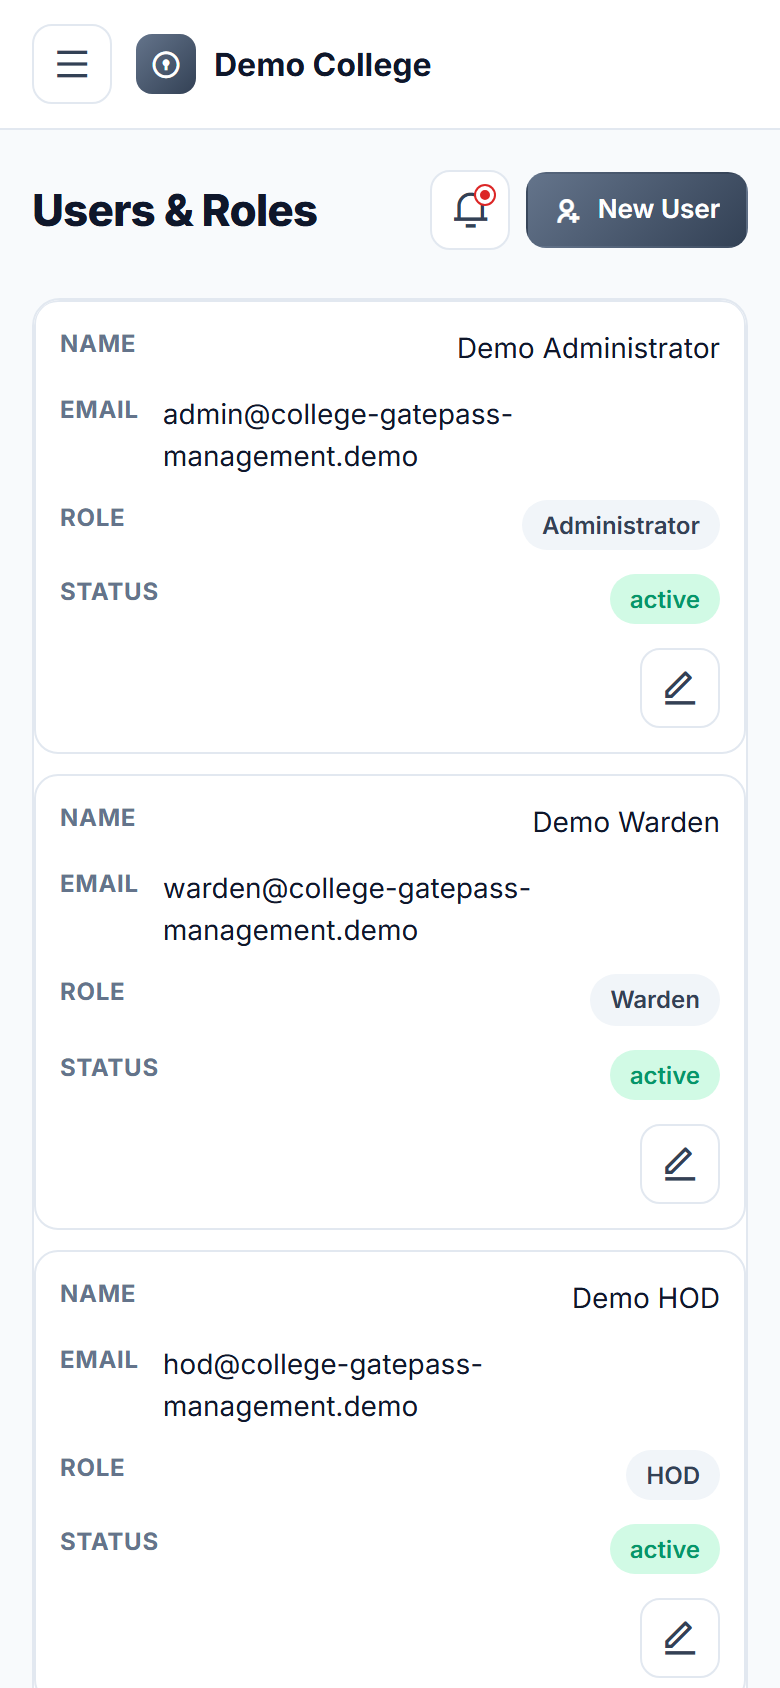Edit the Demo HOD user

[680, 1638]
